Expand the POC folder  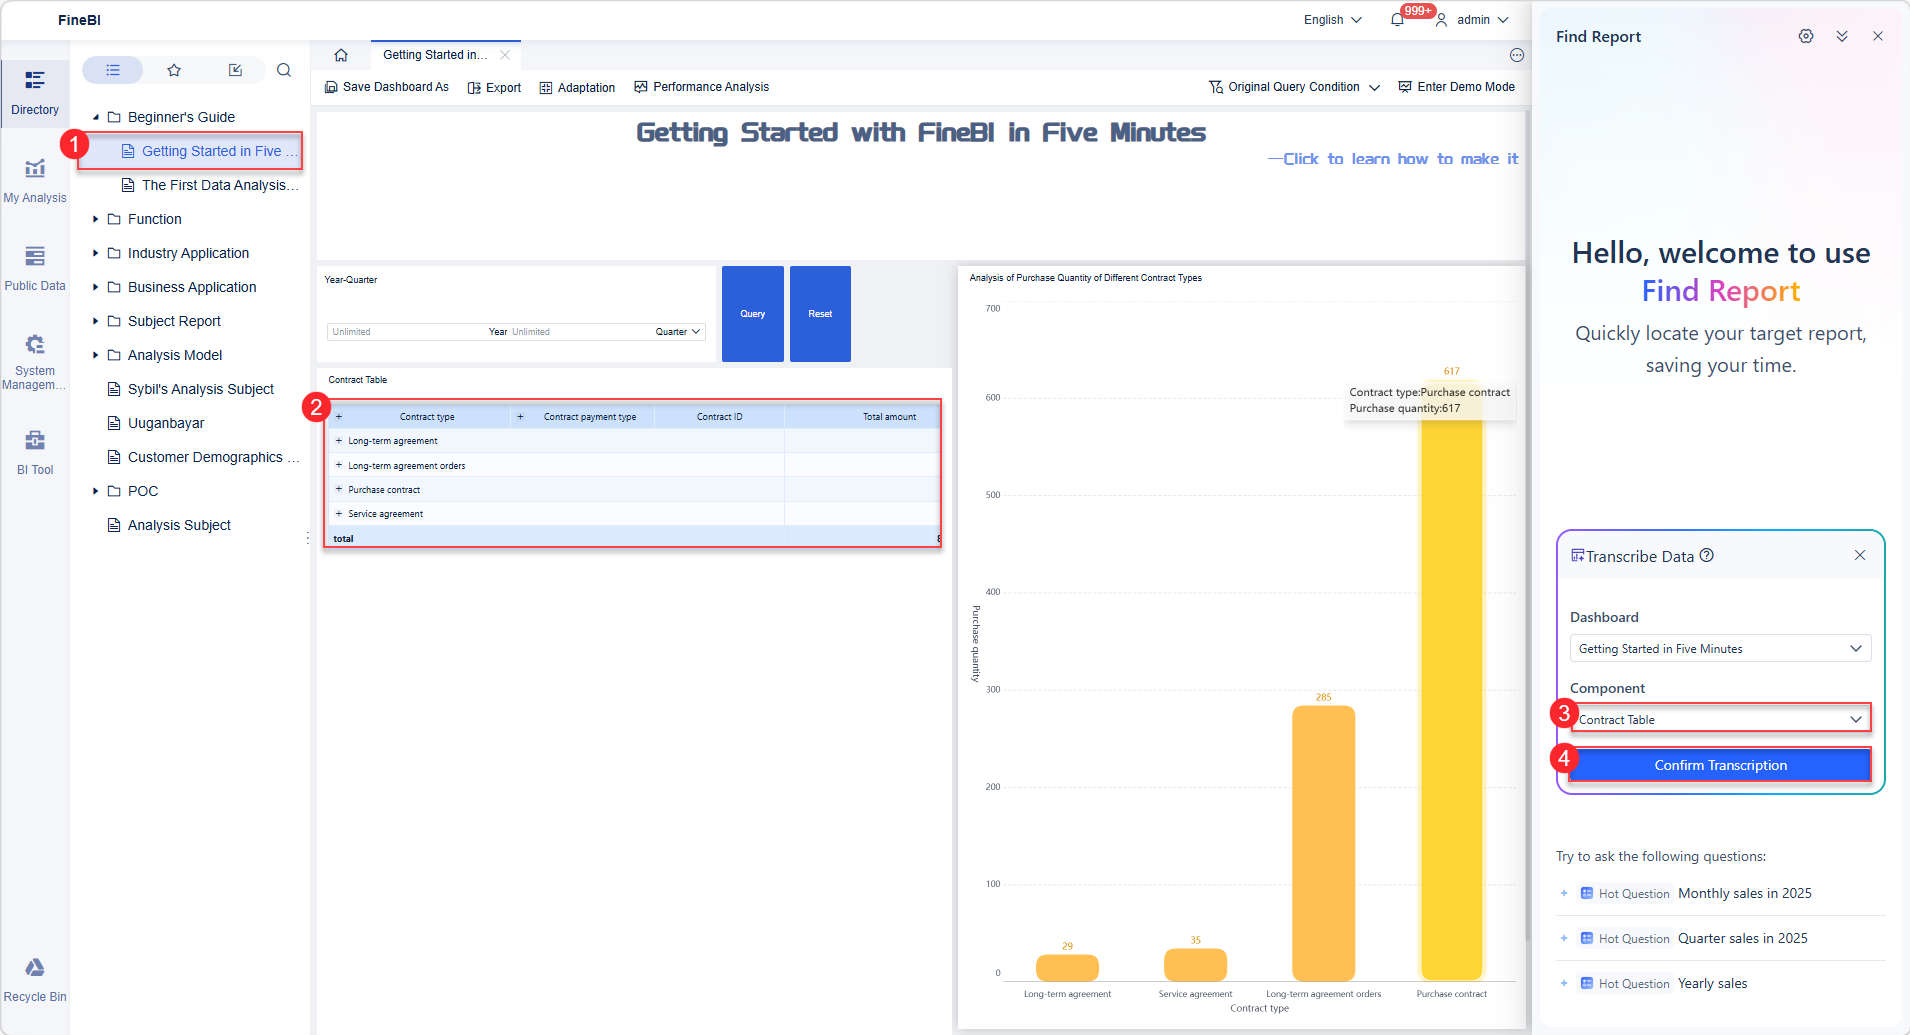(96, 491)
